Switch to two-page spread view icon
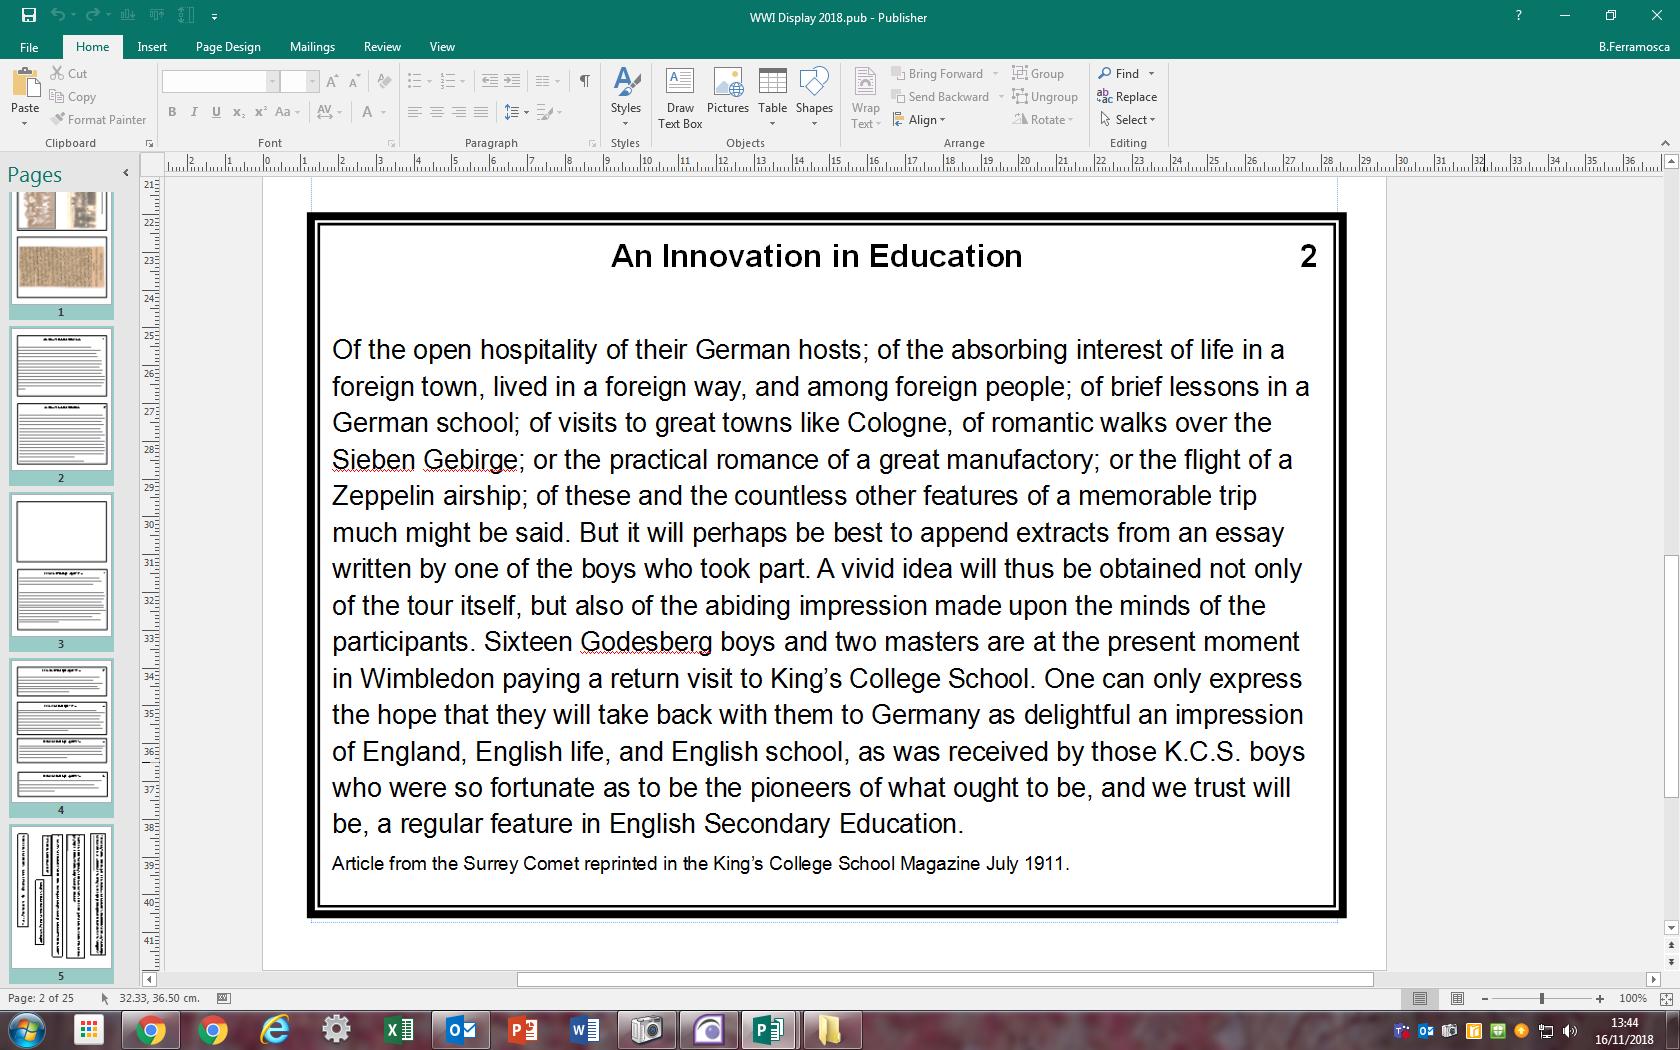 (x=1457, y=998)
